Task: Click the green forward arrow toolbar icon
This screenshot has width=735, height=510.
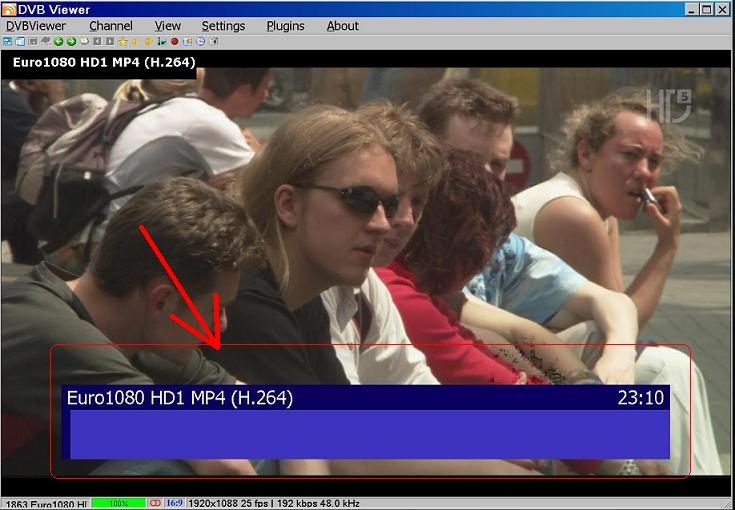Action: pyautogui.click(x=71, y=42)
